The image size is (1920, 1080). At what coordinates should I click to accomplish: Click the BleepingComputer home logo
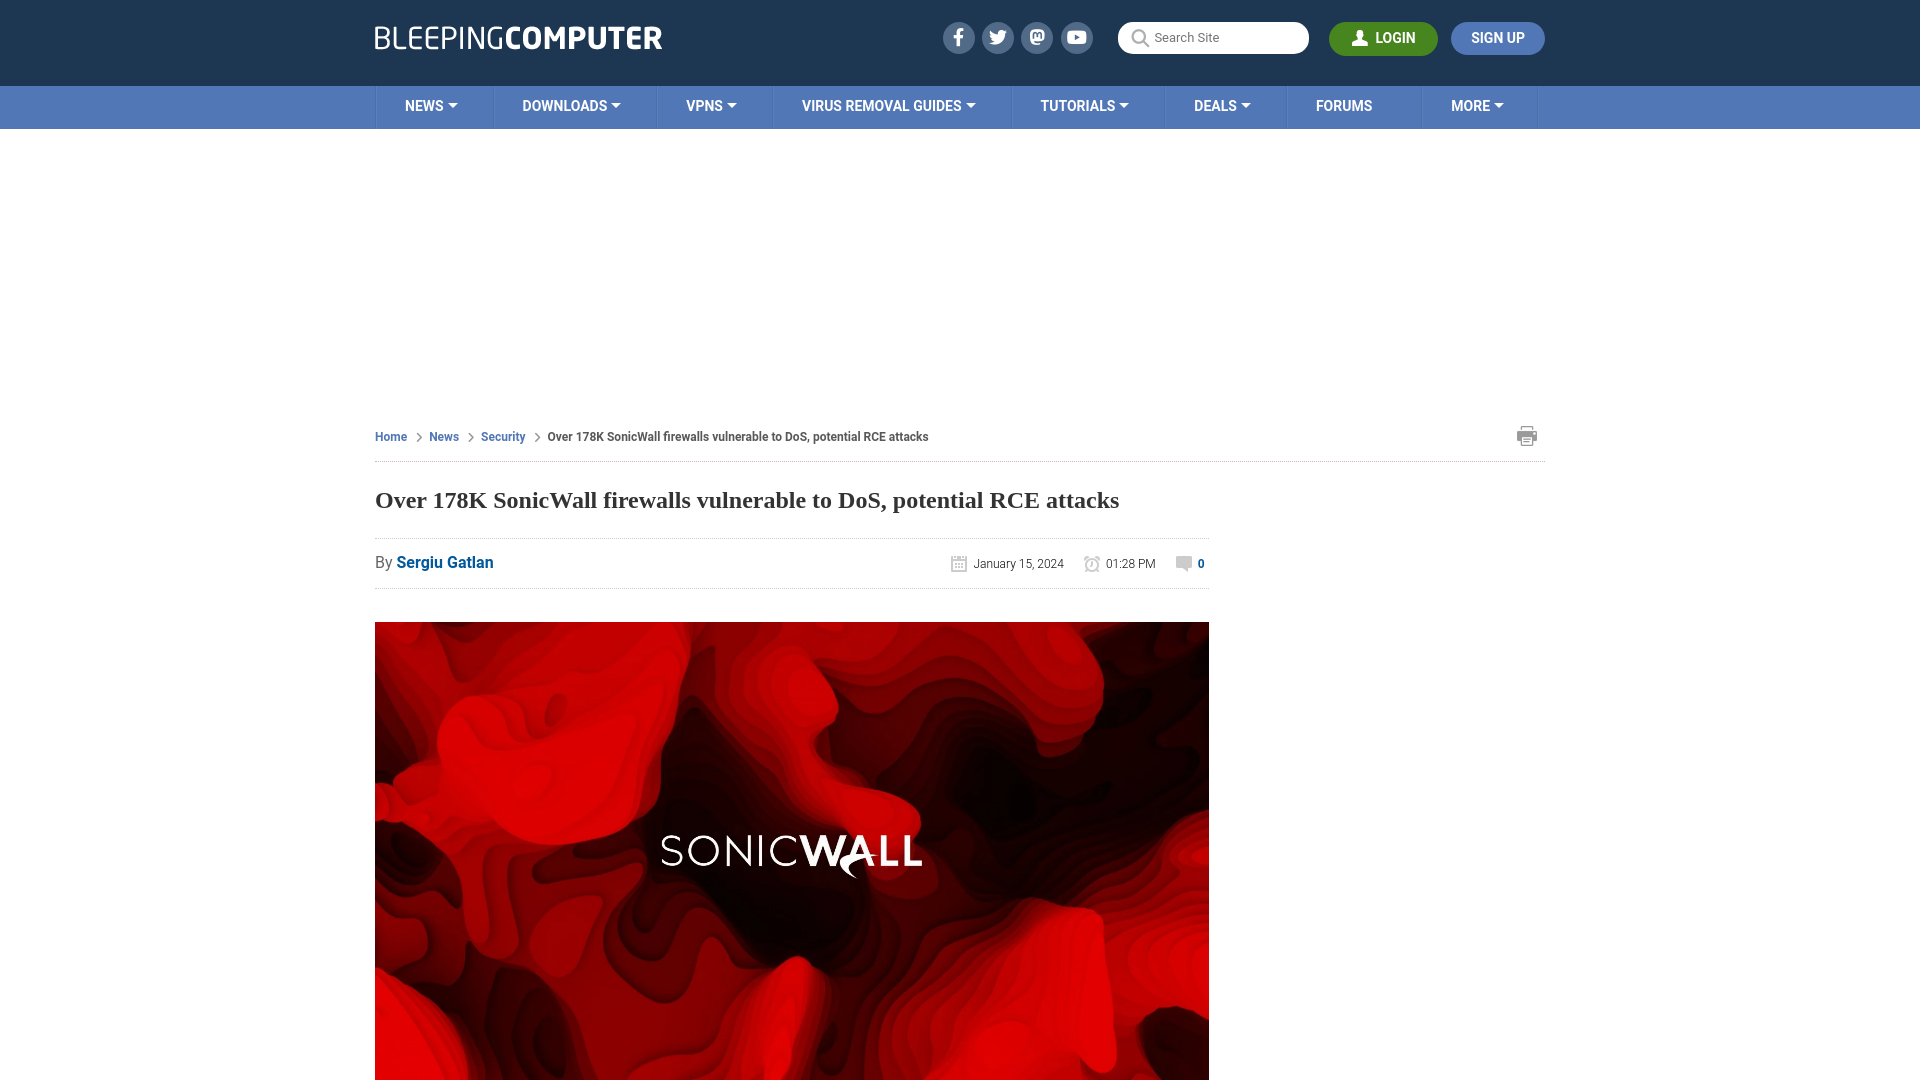pos(517,37)
